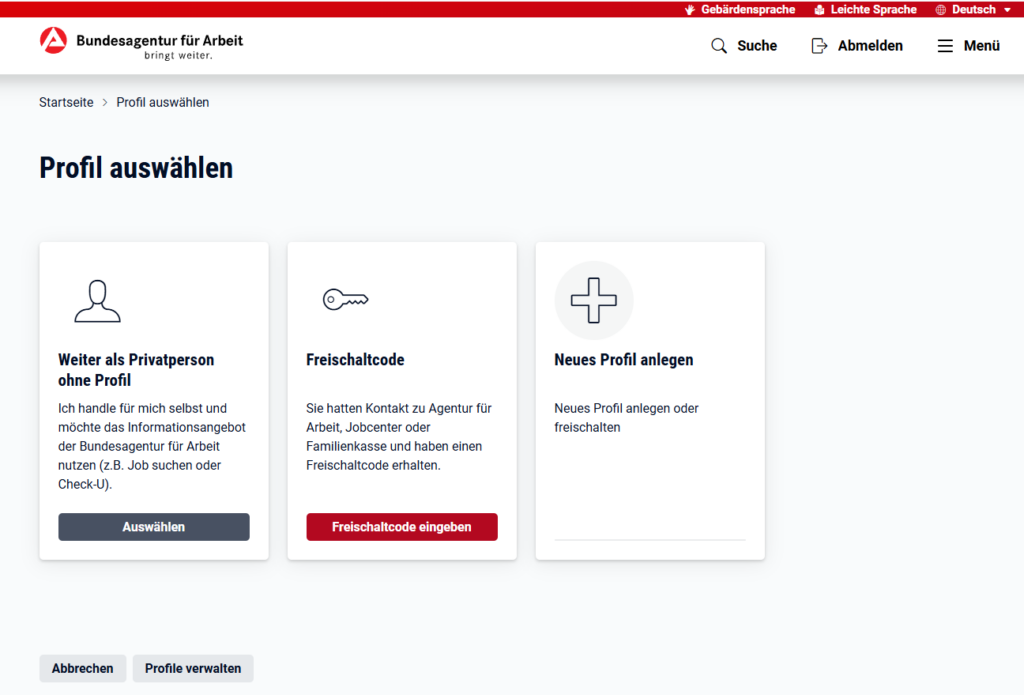Click the person silhouette profile icon
Viewport: 1024px width, 695px height.
[97, 300]
